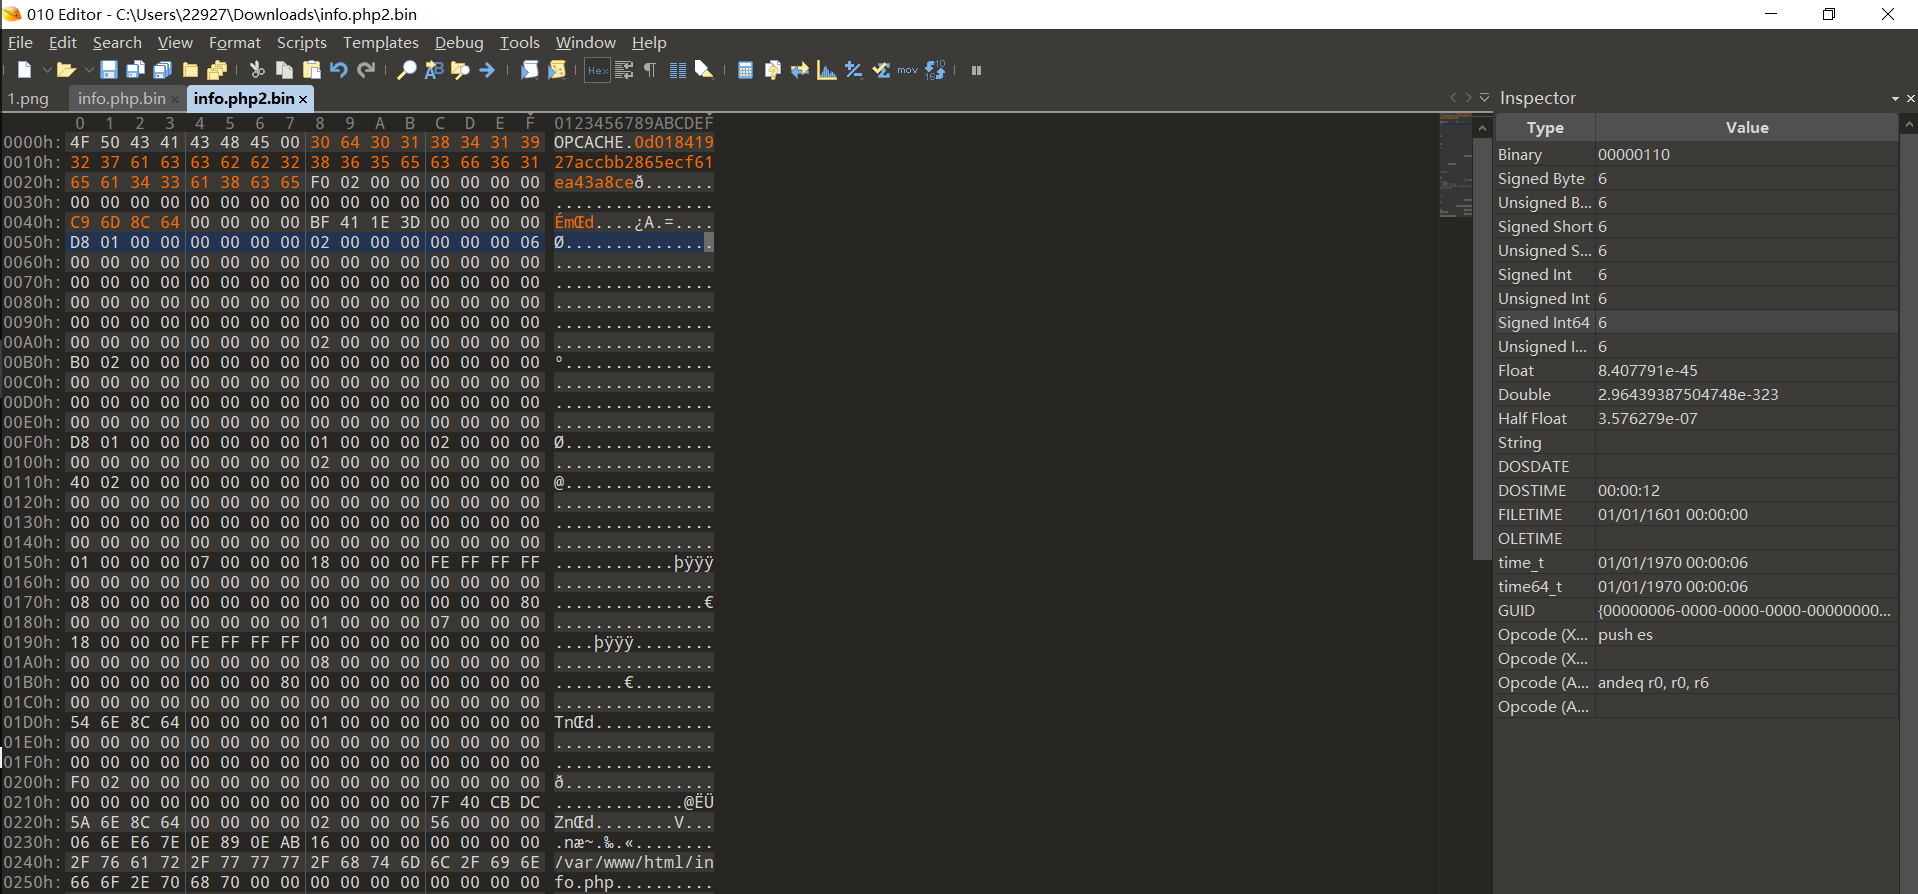Viewport: 1918px width, 894px height.
Task: Open dropdown next to New icon
Action: (46, 70)
